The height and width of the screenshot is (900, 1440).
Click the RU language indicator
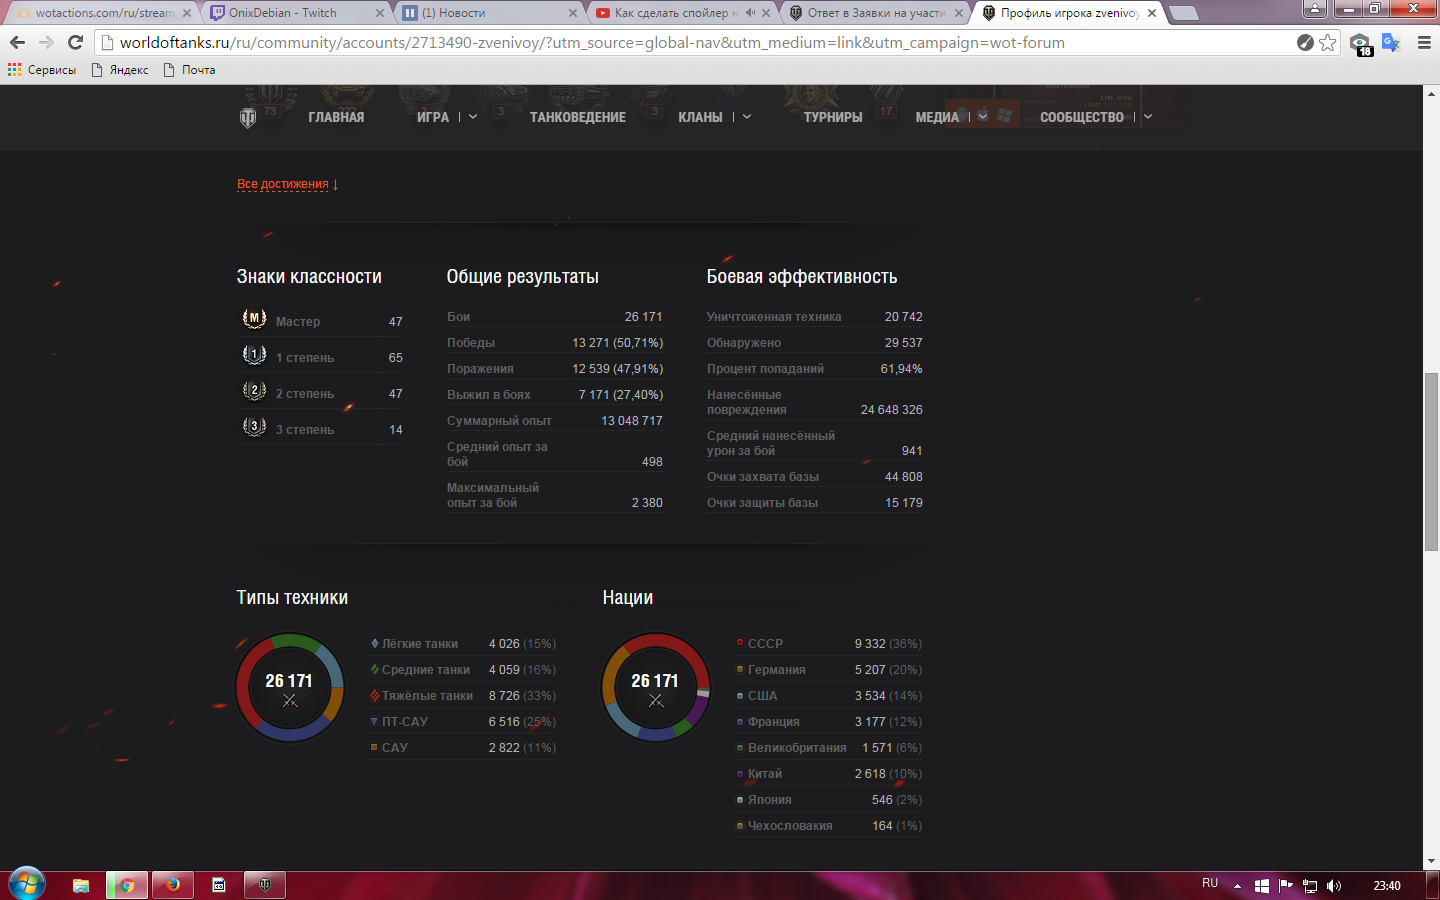click(x=1210, y=883)
